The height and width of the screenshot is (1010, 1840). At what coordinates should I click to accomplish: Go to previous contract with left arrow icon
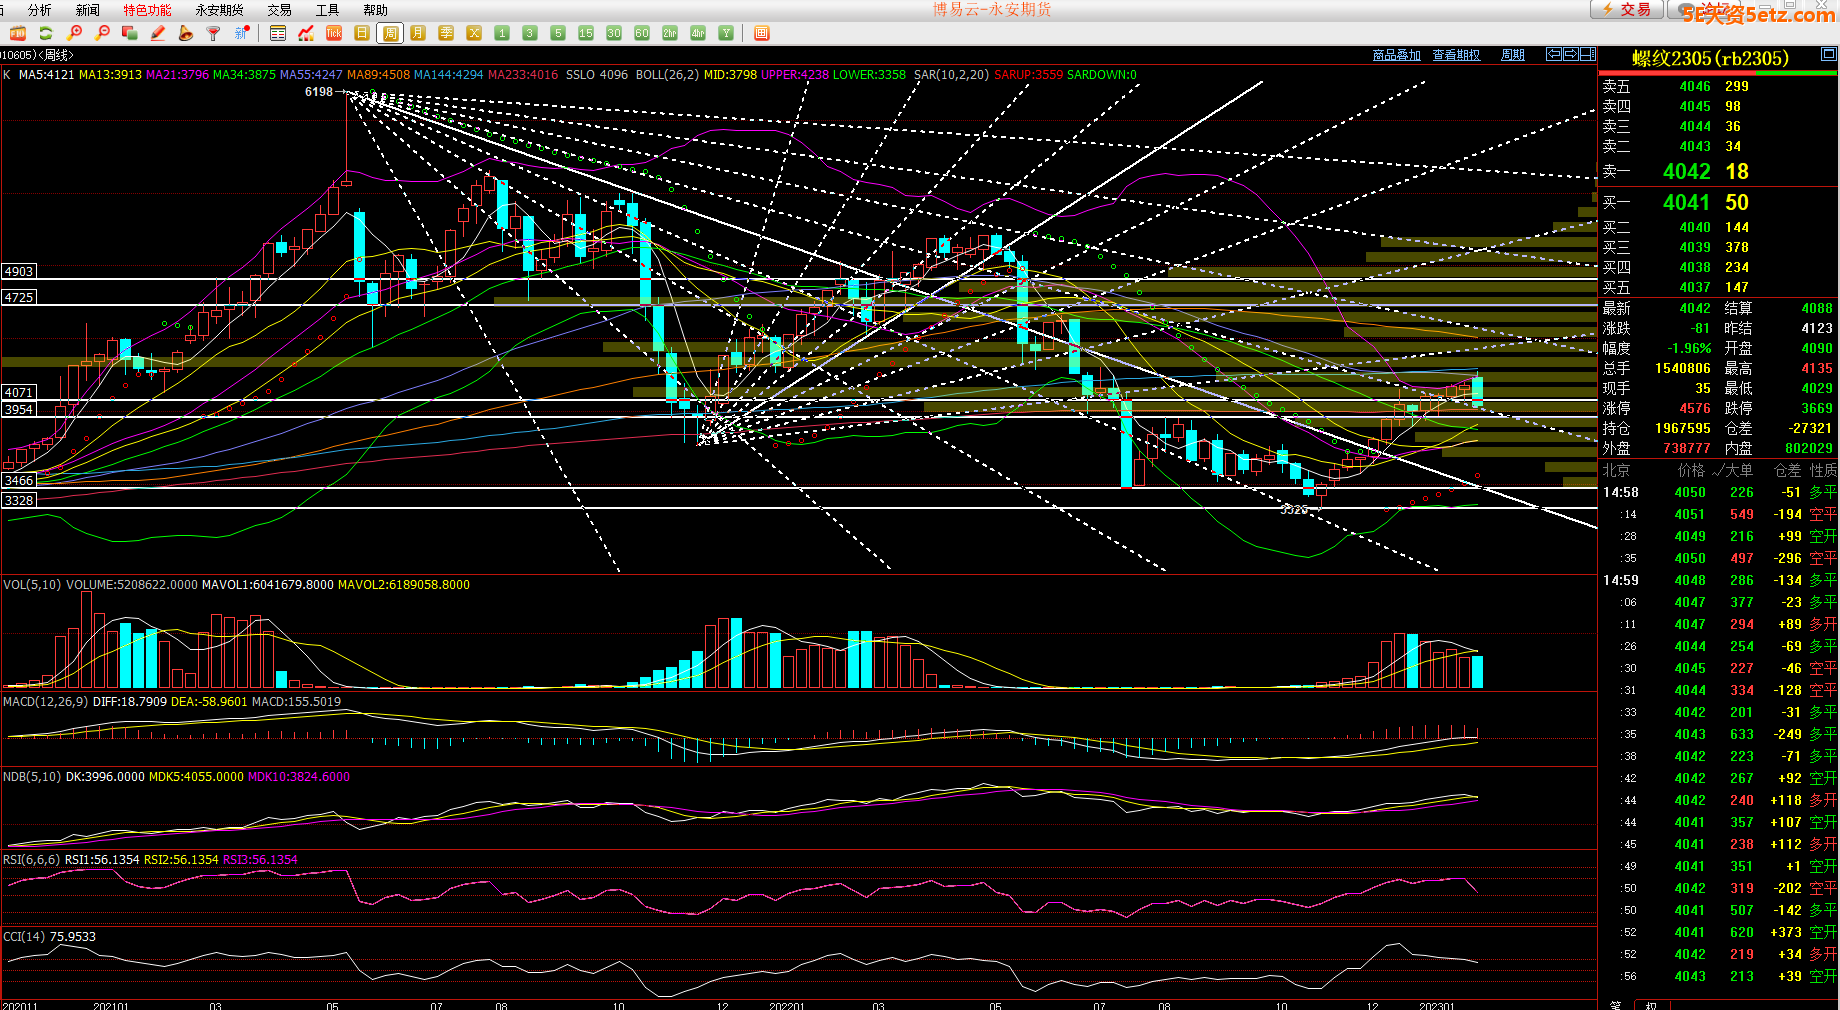1554,54
